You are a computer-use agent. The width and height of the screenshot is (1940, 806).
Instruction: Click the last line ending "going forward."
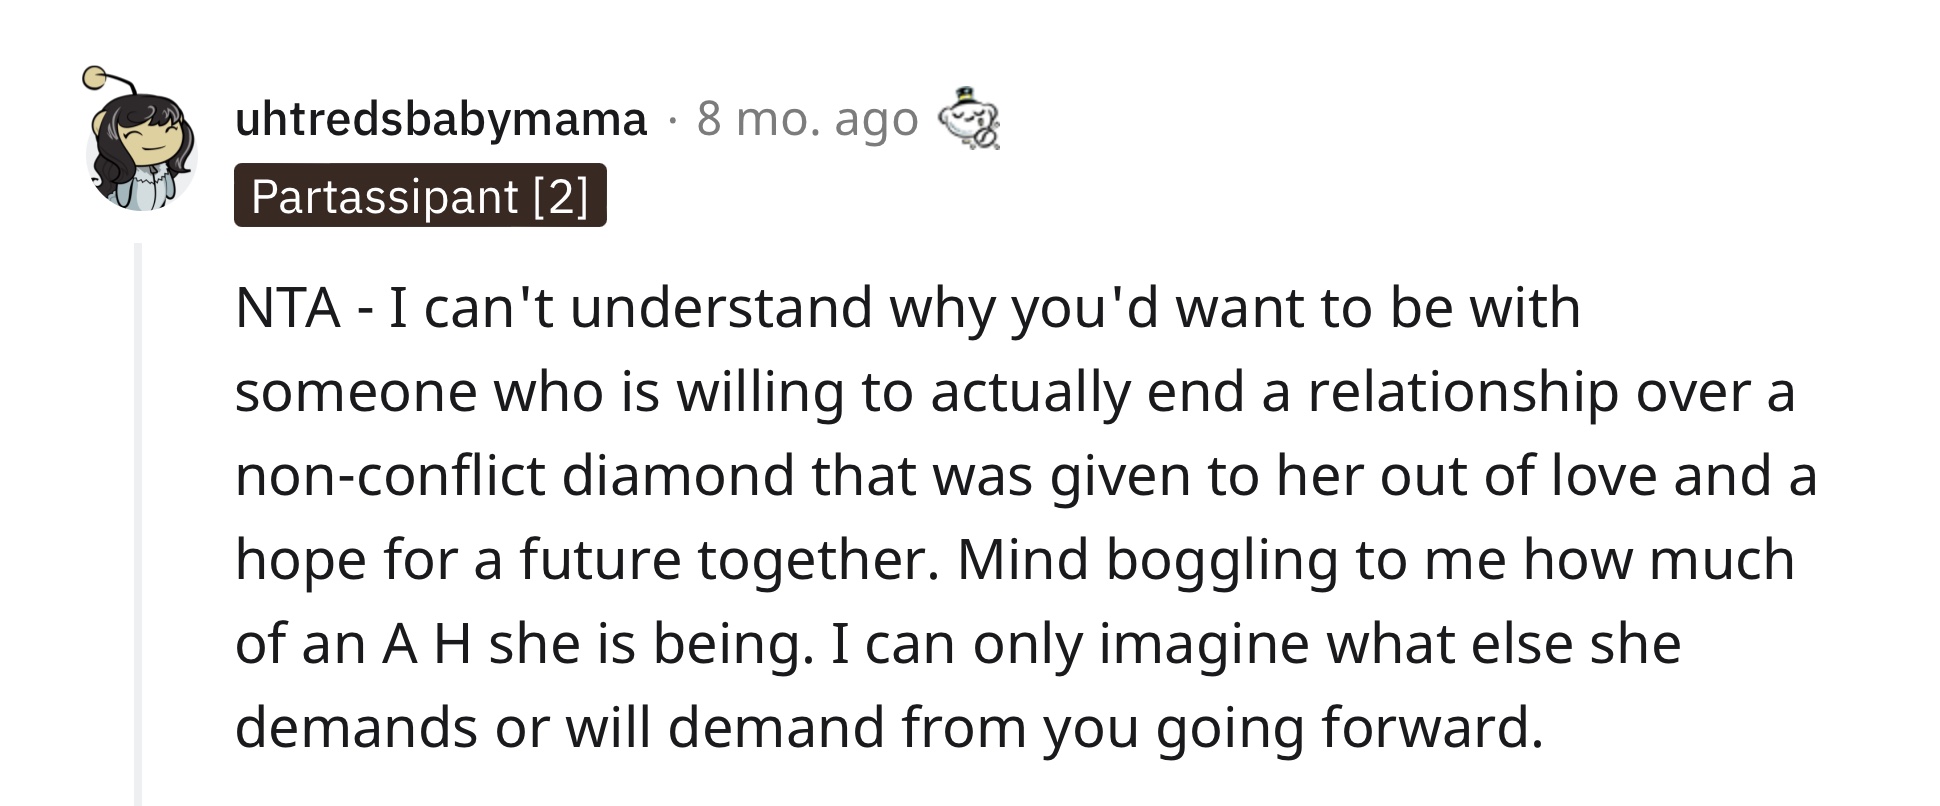coord(889,728)
